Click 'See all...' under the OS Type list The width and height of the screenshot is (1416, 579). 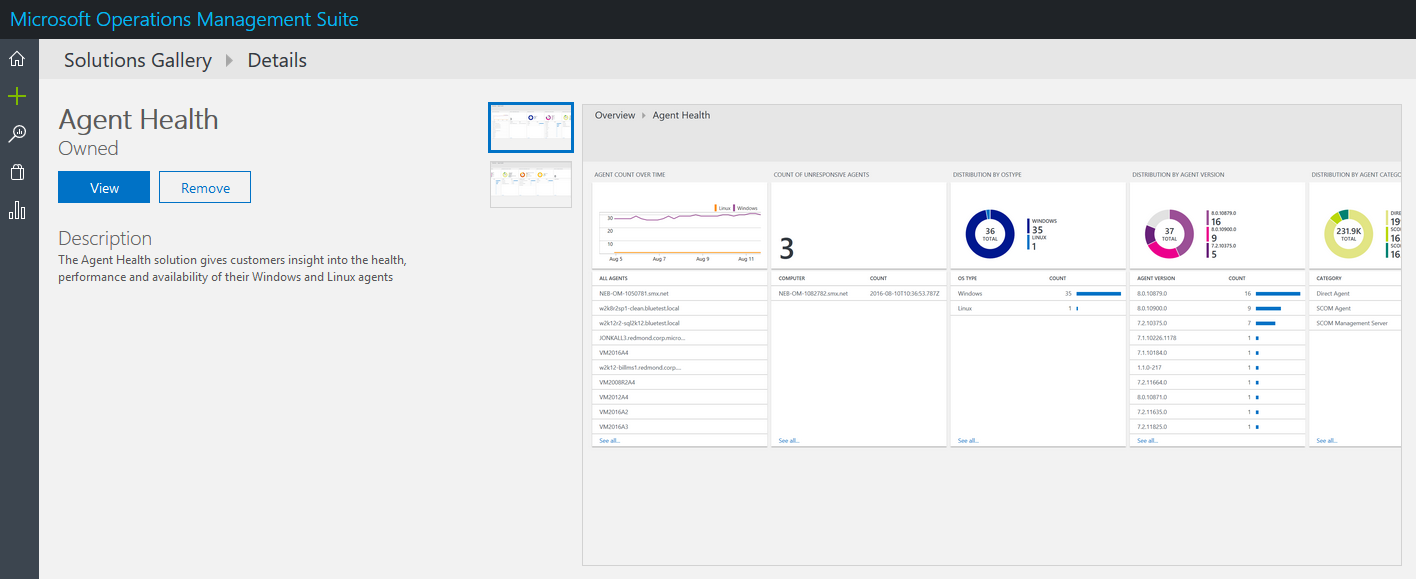968,440
